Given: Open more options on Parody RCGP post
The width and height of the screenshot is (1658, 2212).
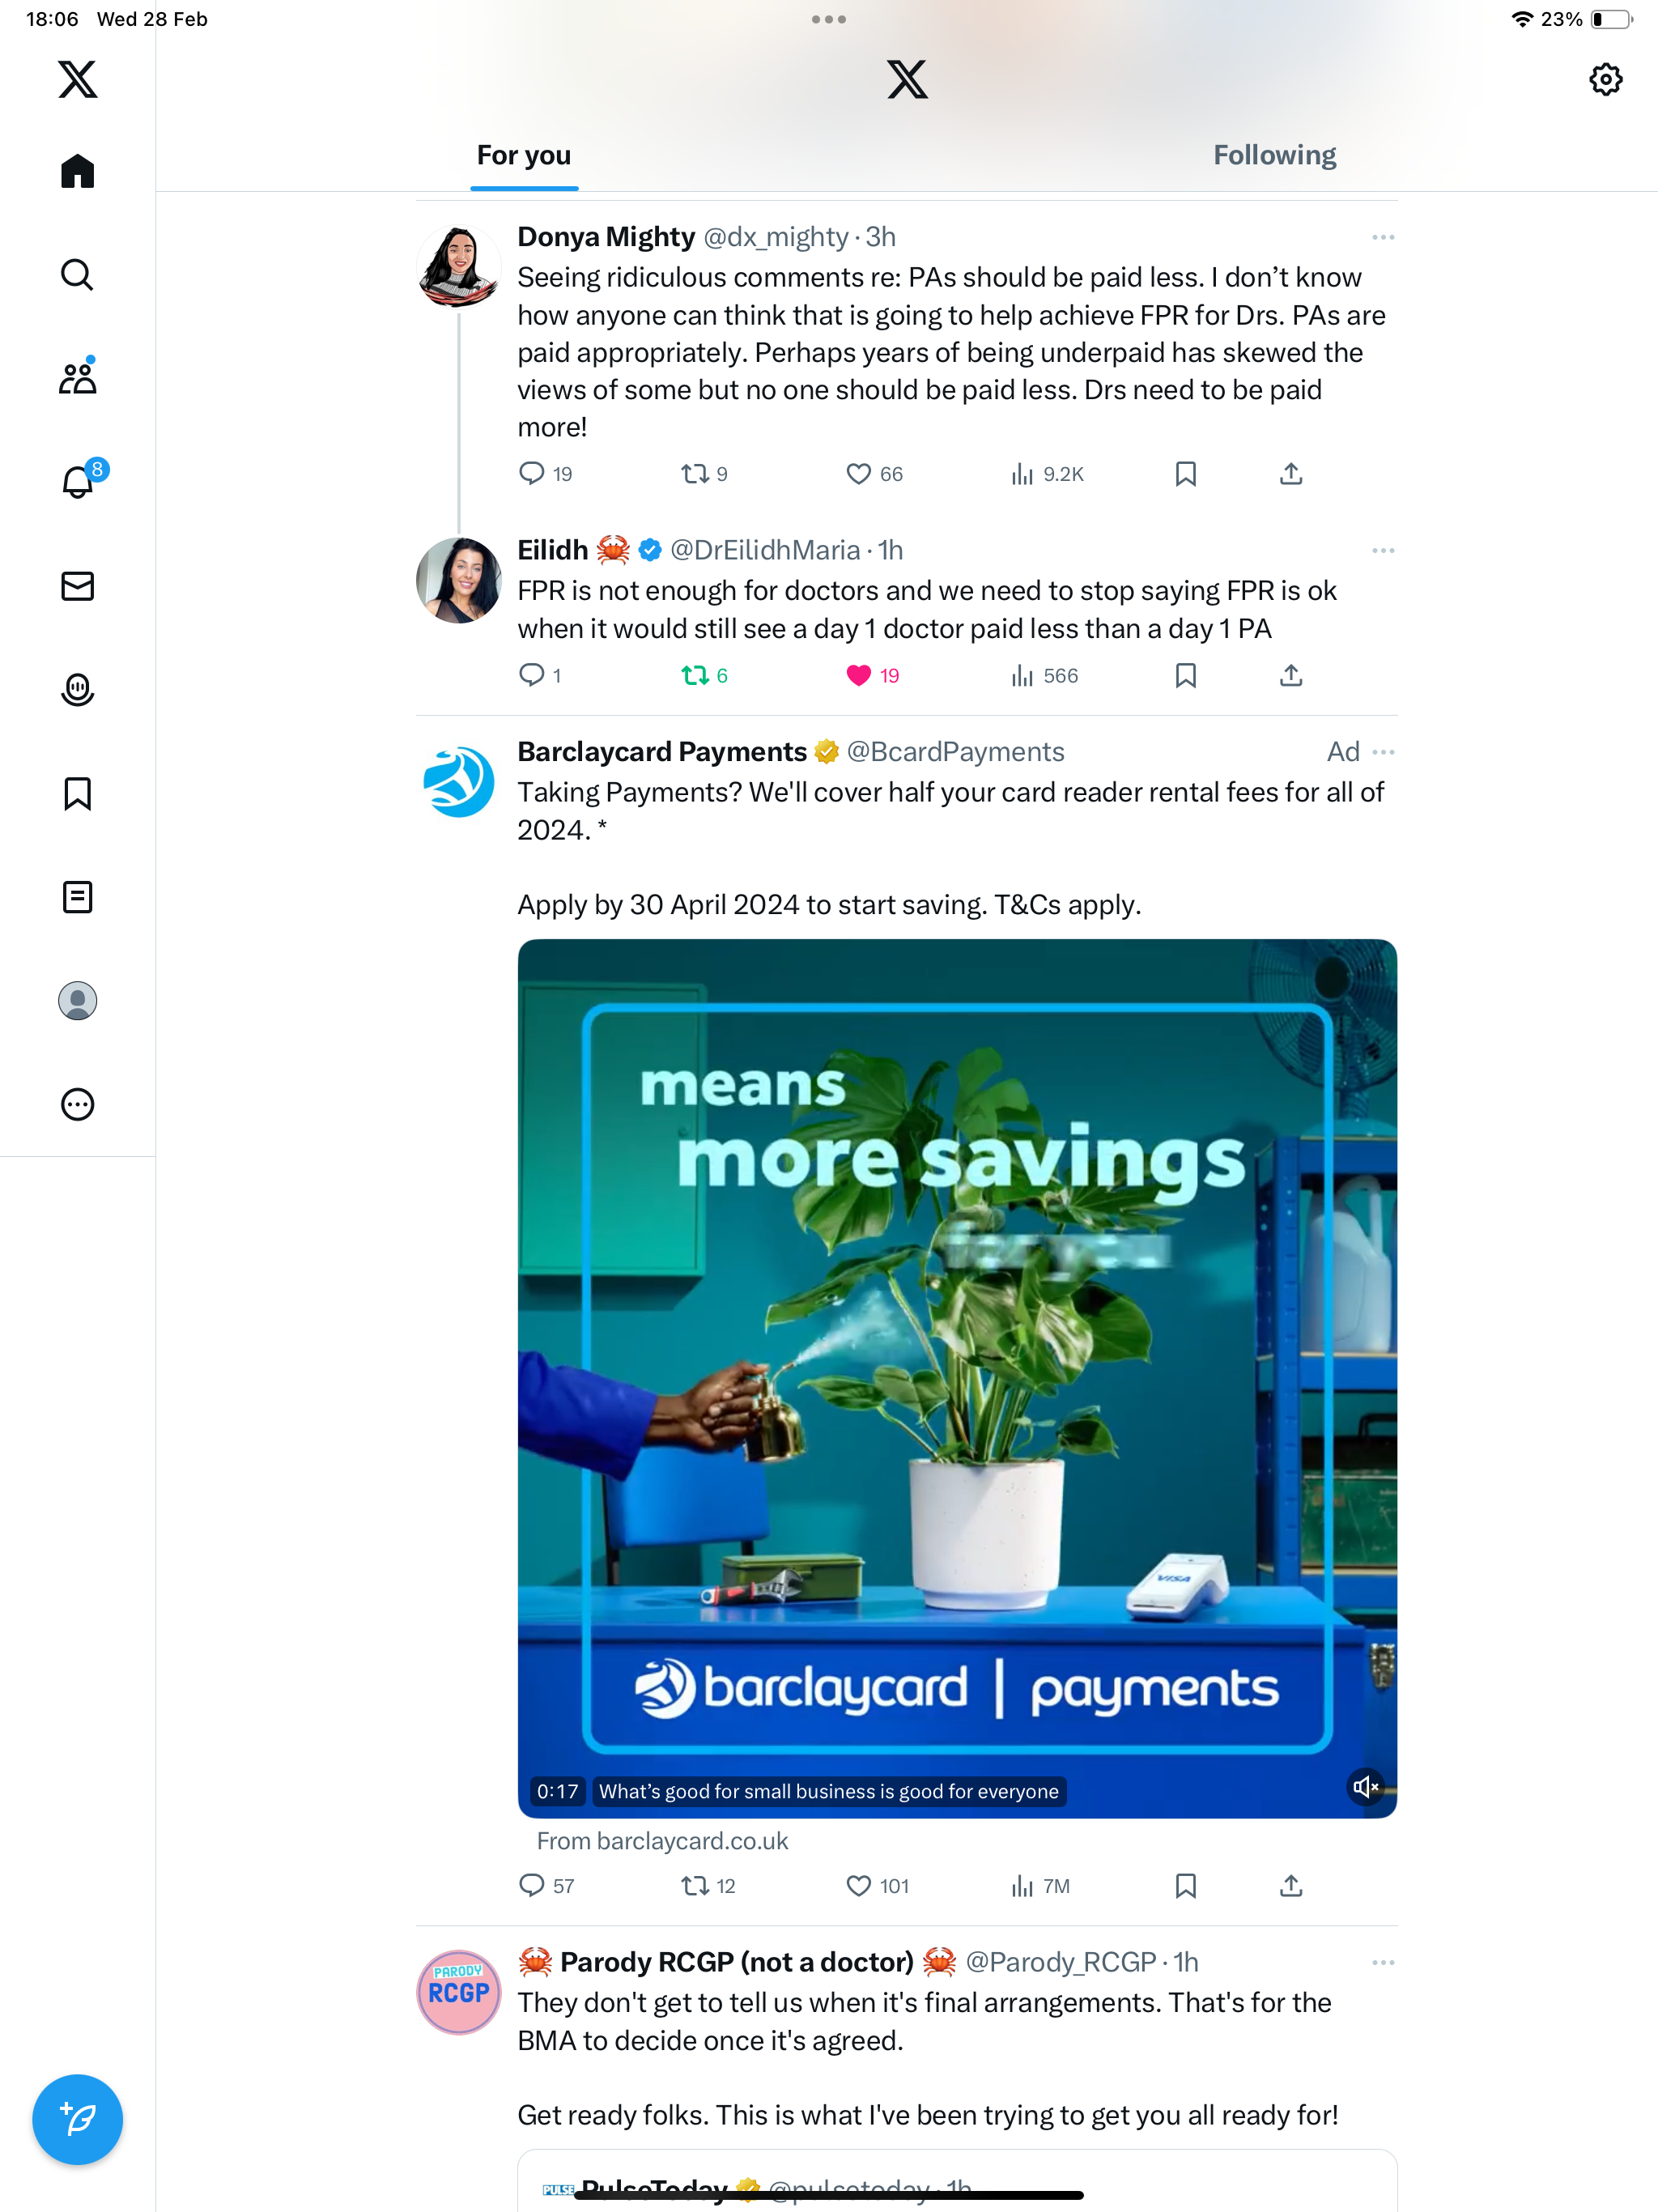Looking at the screenshot, I should tap(1383, 1962).
